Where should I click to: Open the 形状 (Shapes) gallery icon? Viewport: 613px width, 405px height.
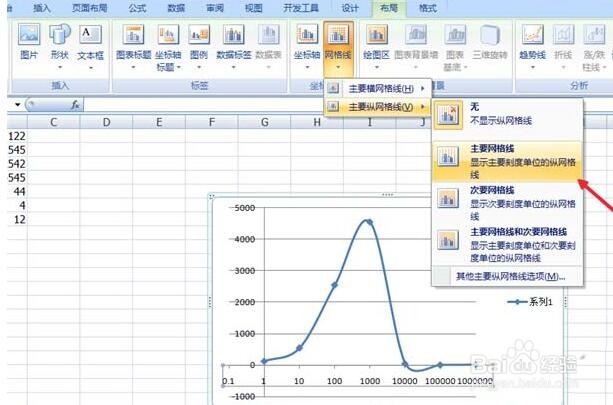point(60,34)
